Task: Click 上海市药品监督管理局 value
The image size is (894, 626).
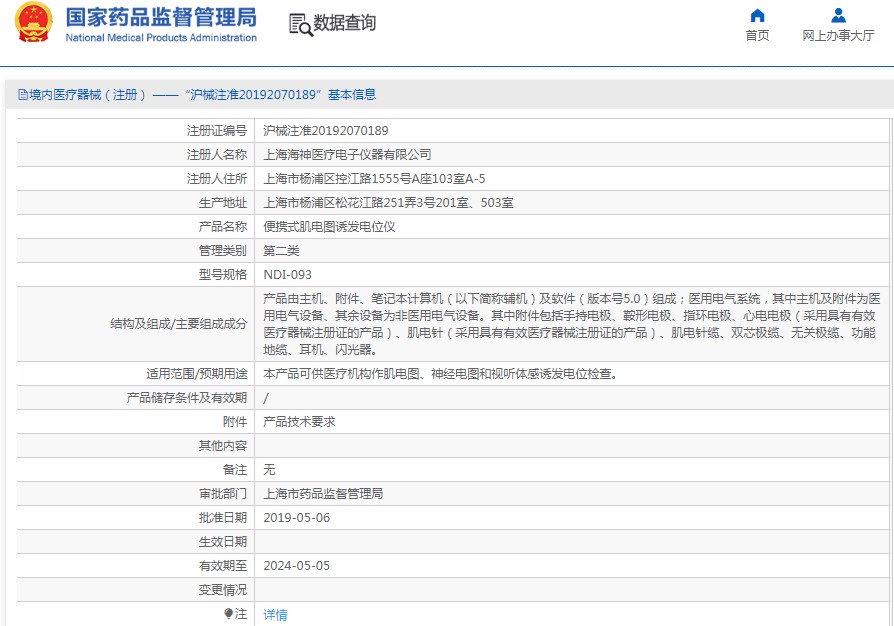Action: pos(323,493)
